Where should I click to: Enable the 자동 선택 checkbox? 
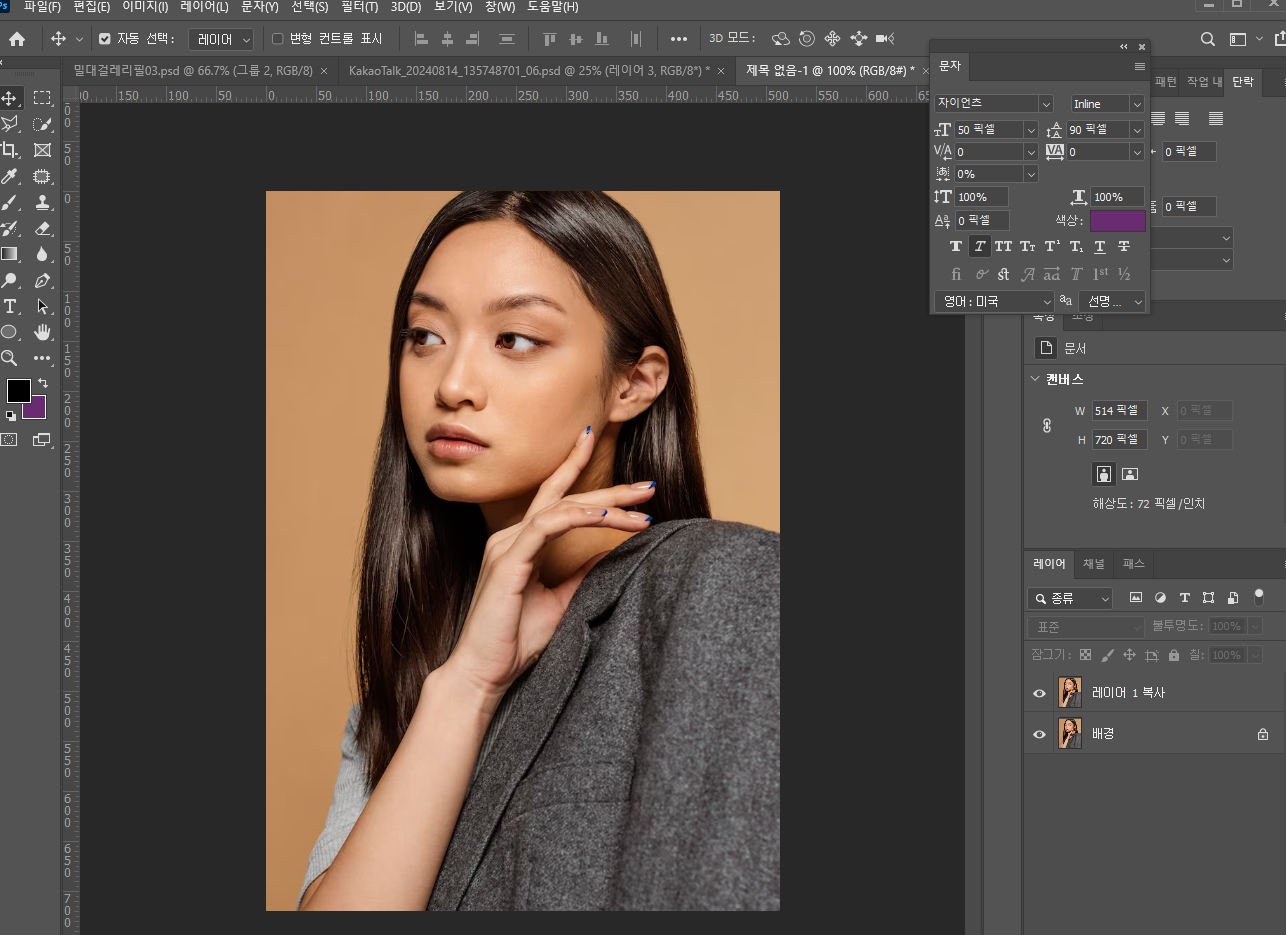coord(105,39)
